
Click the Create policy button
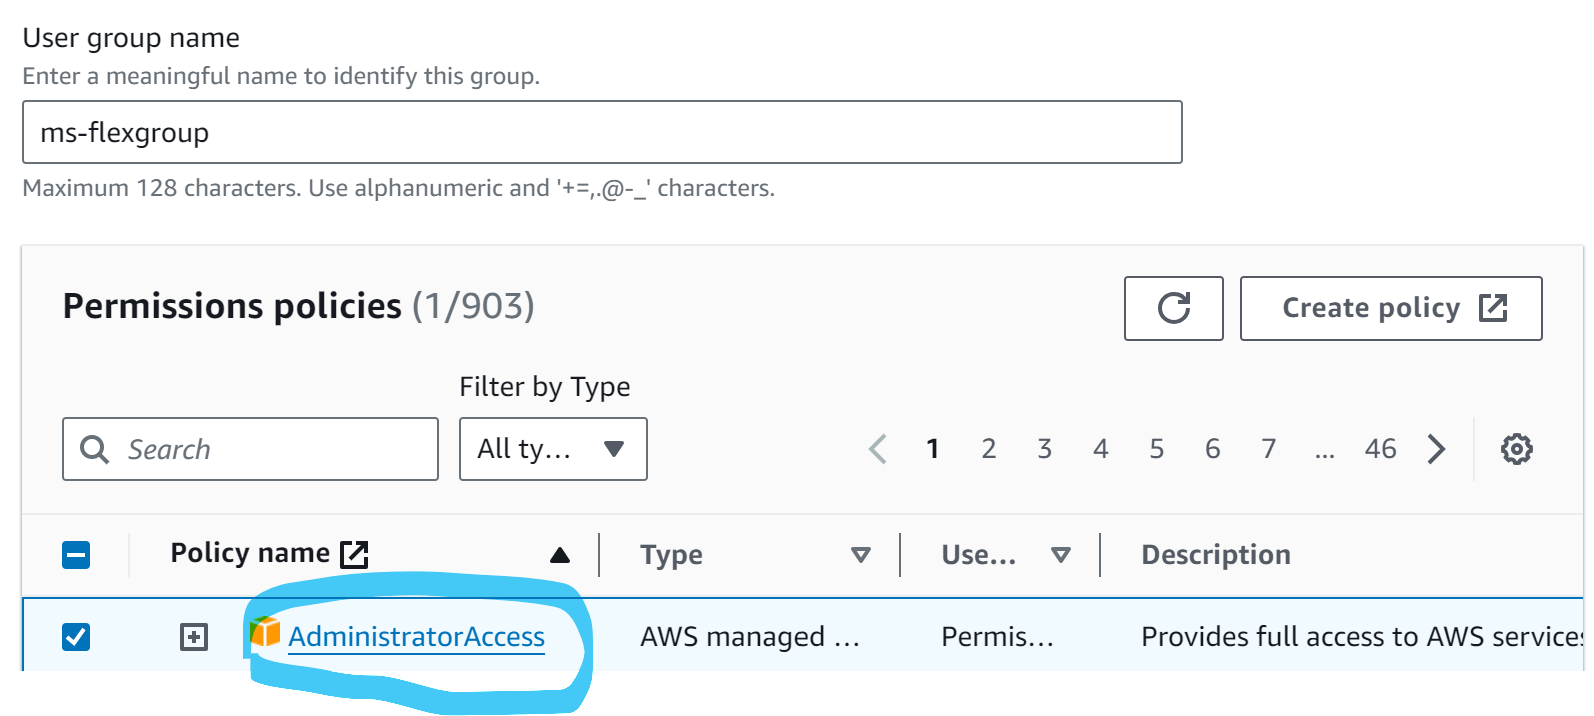pyautogui.click(x=1391, y=308)
